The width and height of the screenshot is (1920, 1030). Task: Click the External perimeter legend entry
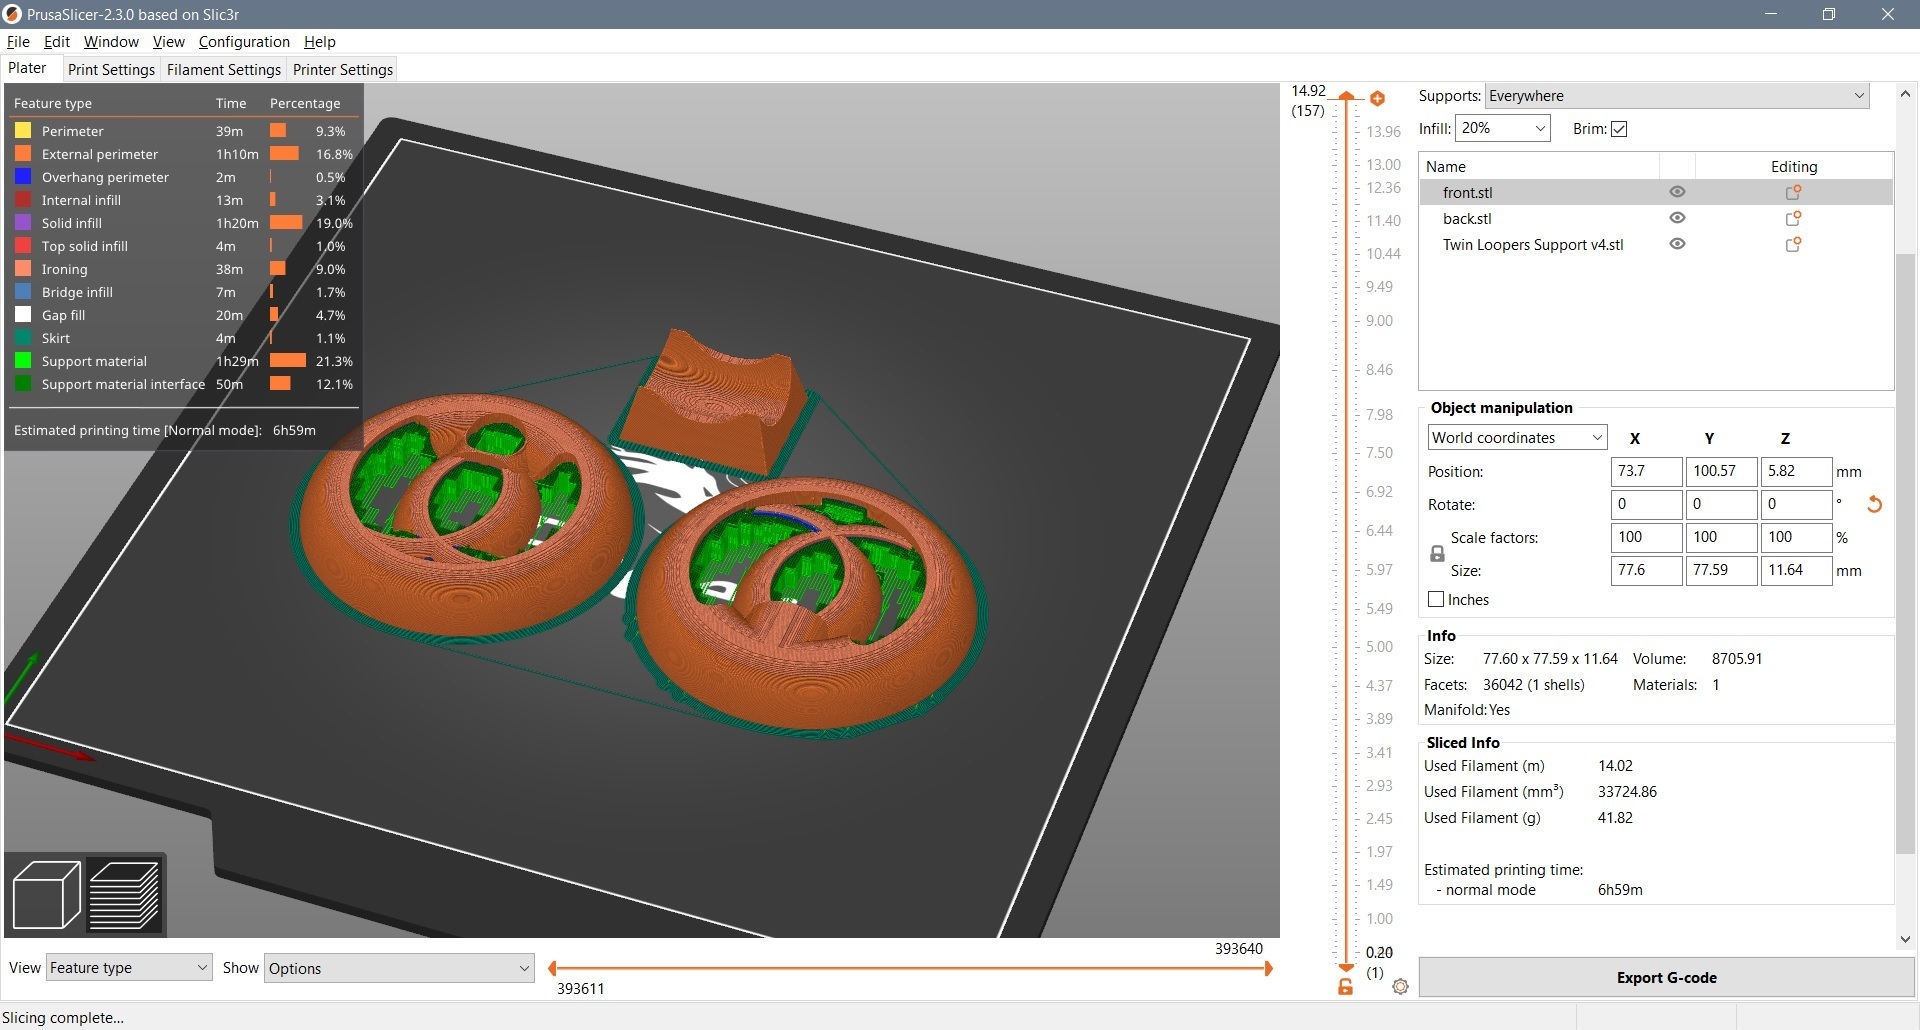pyautogui.click(x=183, y=154)
